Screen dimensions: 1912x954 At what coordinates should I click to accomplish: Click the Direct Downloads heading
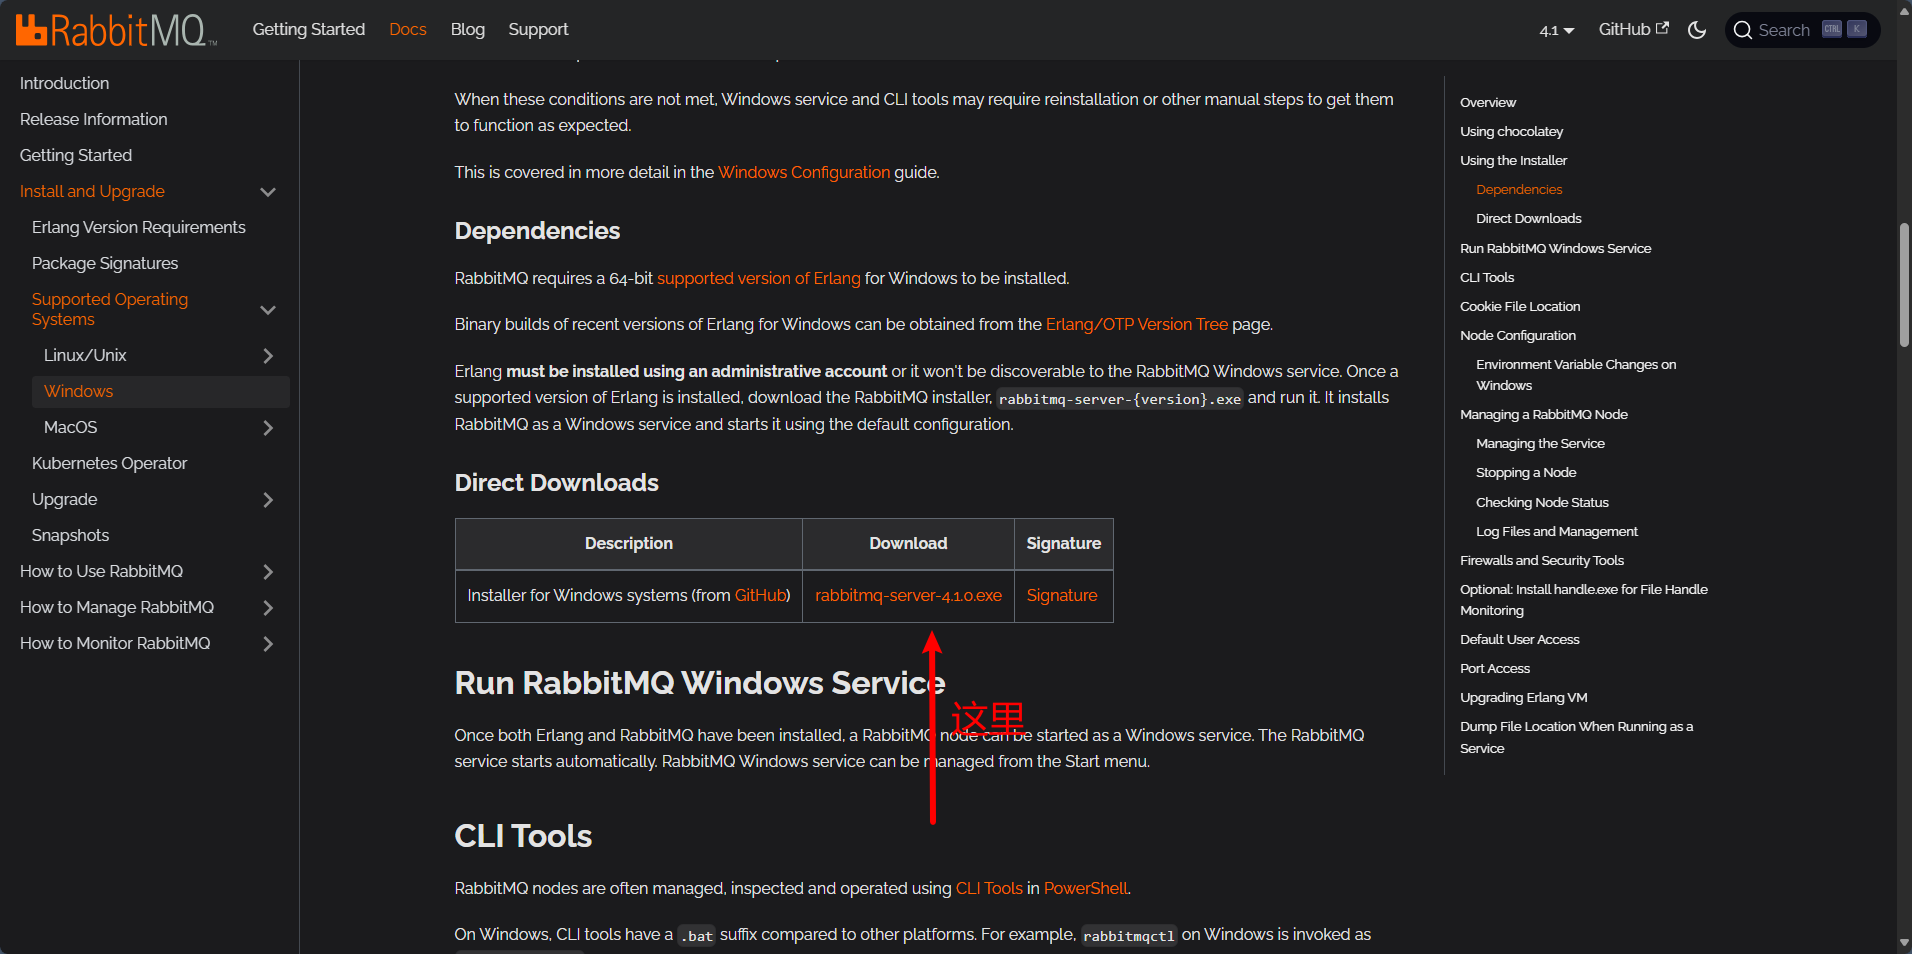click(x=556, y=483)
